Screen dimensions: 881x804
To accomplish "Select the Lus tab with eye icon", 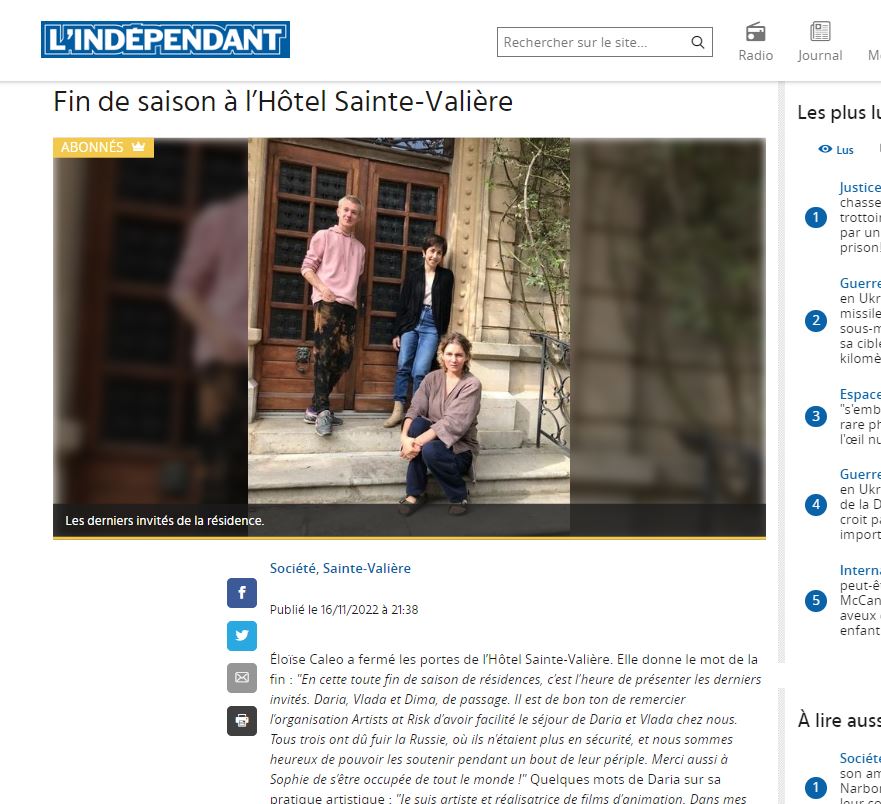I will click(x=836, y=149).
